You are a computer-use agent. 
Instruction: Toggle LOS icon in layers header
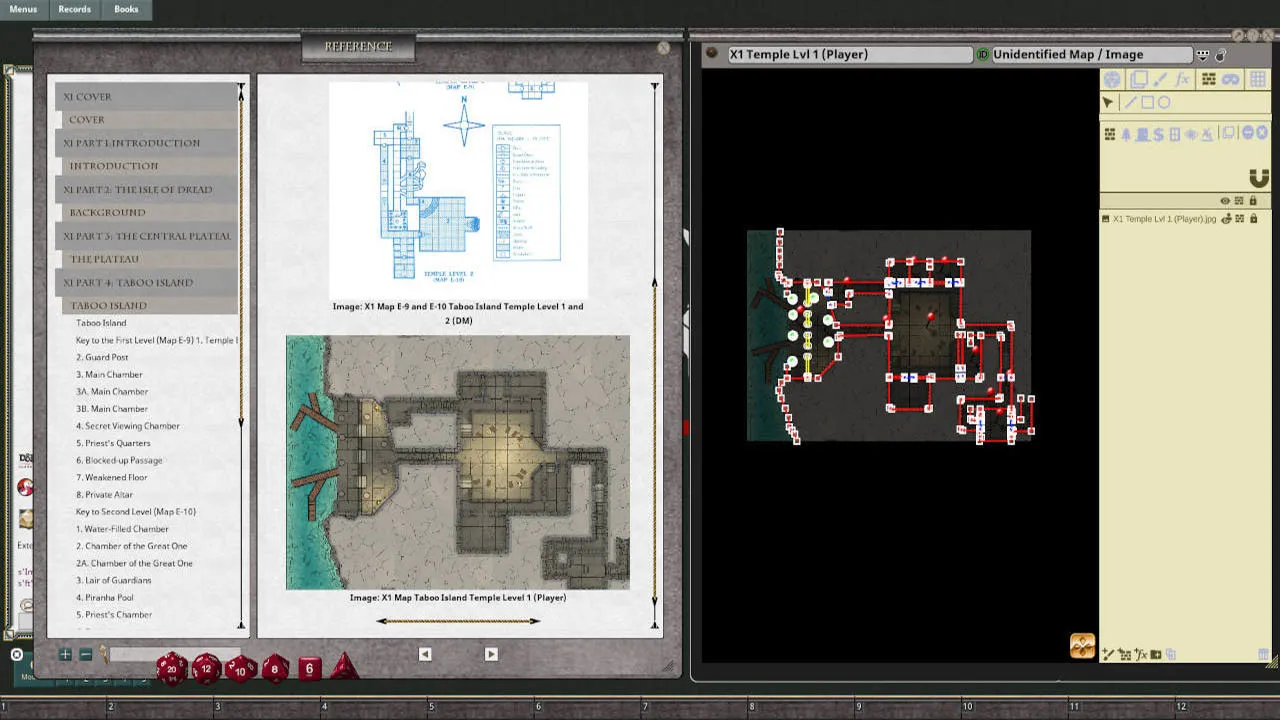click(1239, 201)
